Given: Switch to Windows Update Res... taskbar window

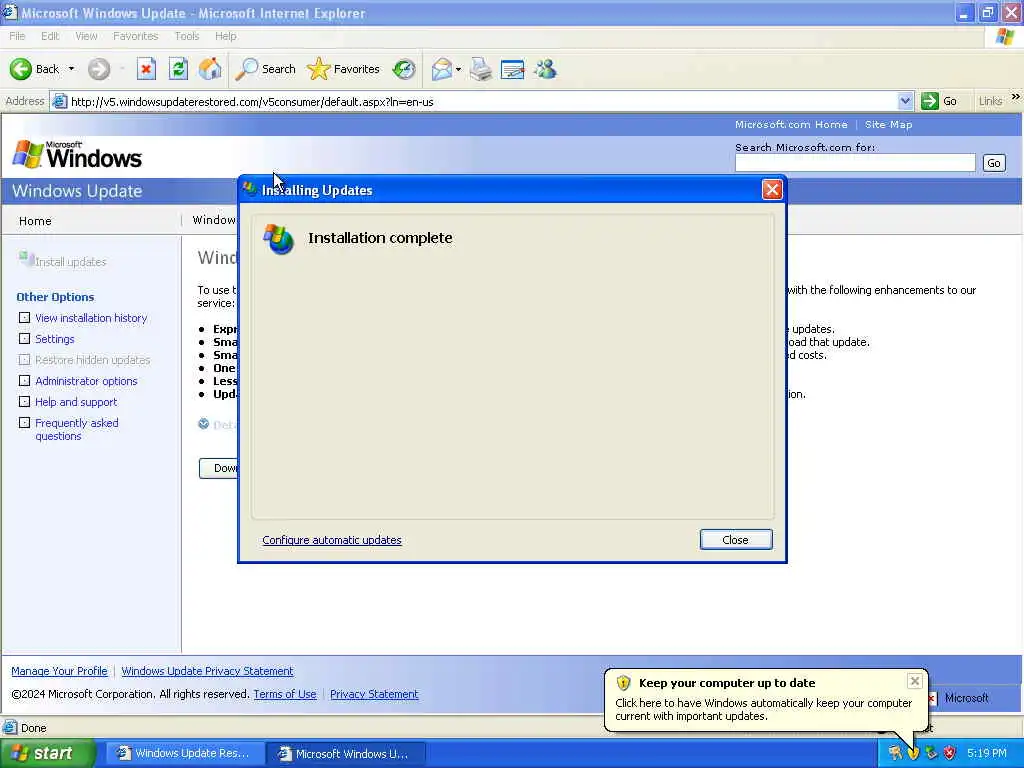Looking at the screenshot, I should tap(184, 753).
